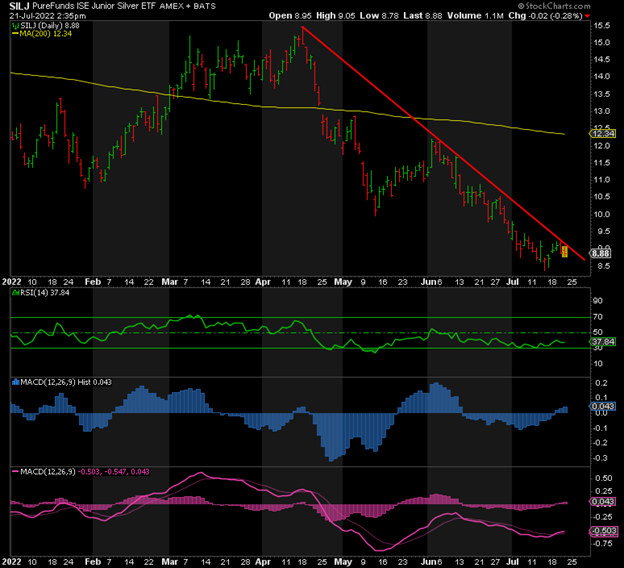Click 2022 on the bottom date axis
Viewport: 624px width, 568px height.
coord(12,562)
